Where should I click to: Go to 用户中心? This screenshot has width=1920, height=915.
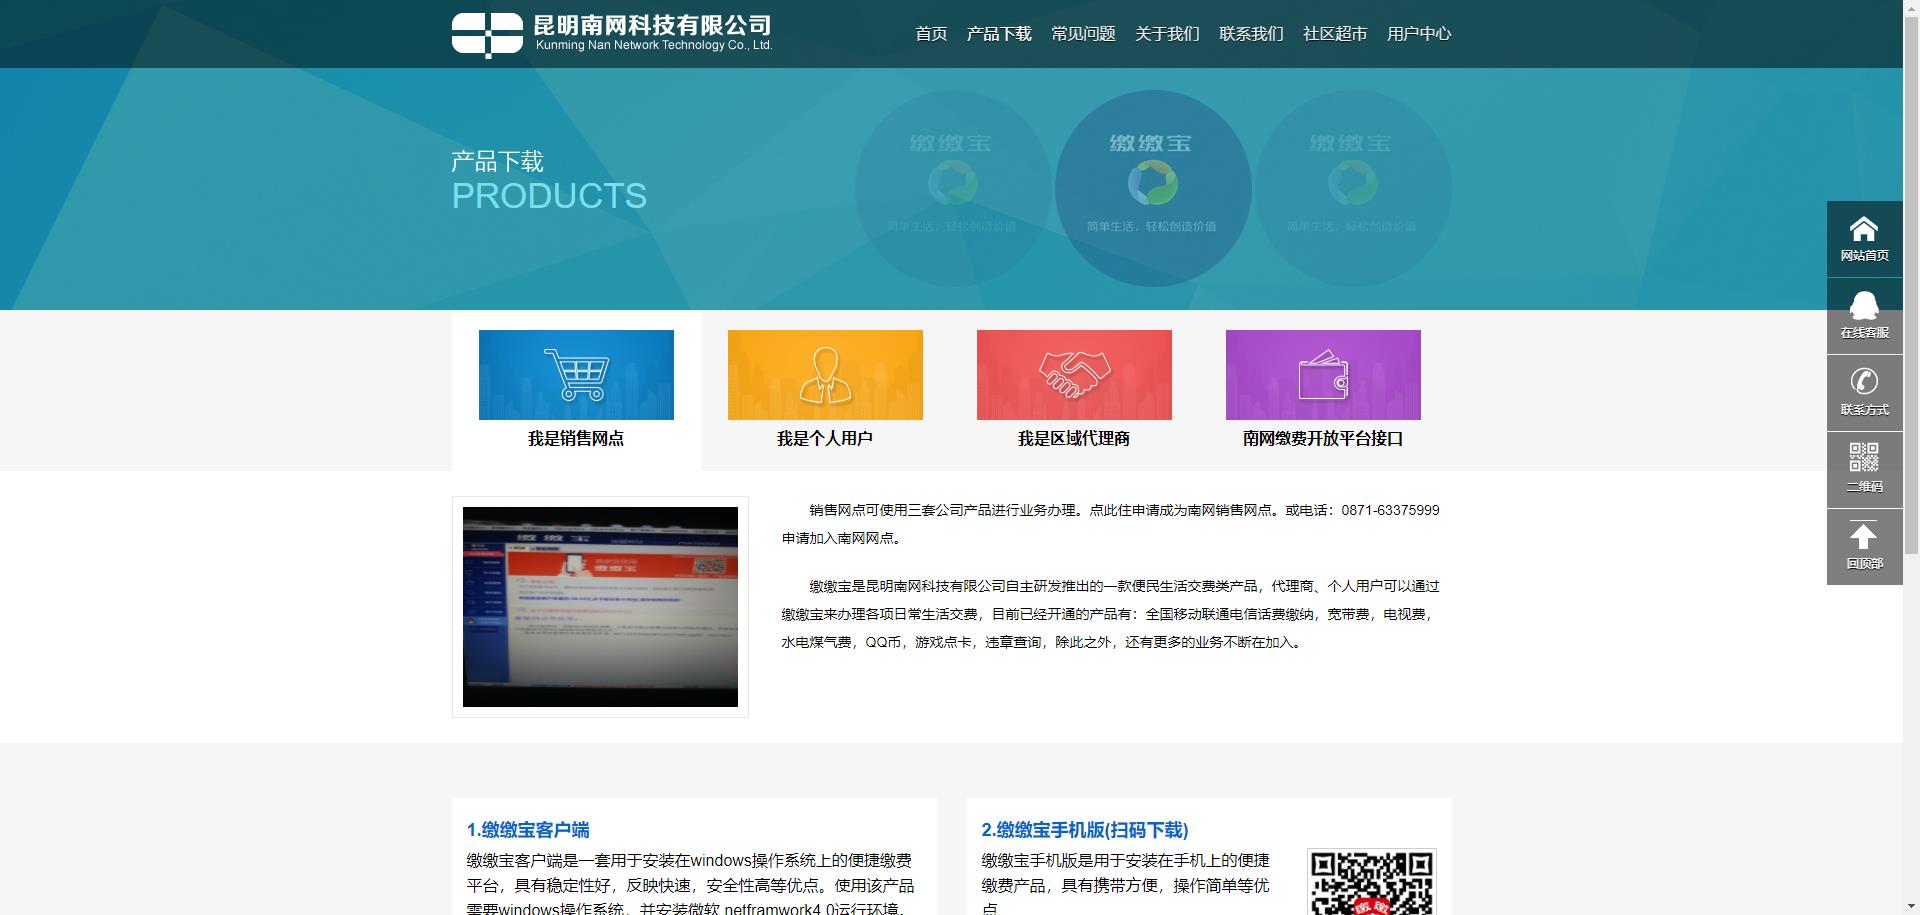pyautogui.click(x=1419, y=34)
